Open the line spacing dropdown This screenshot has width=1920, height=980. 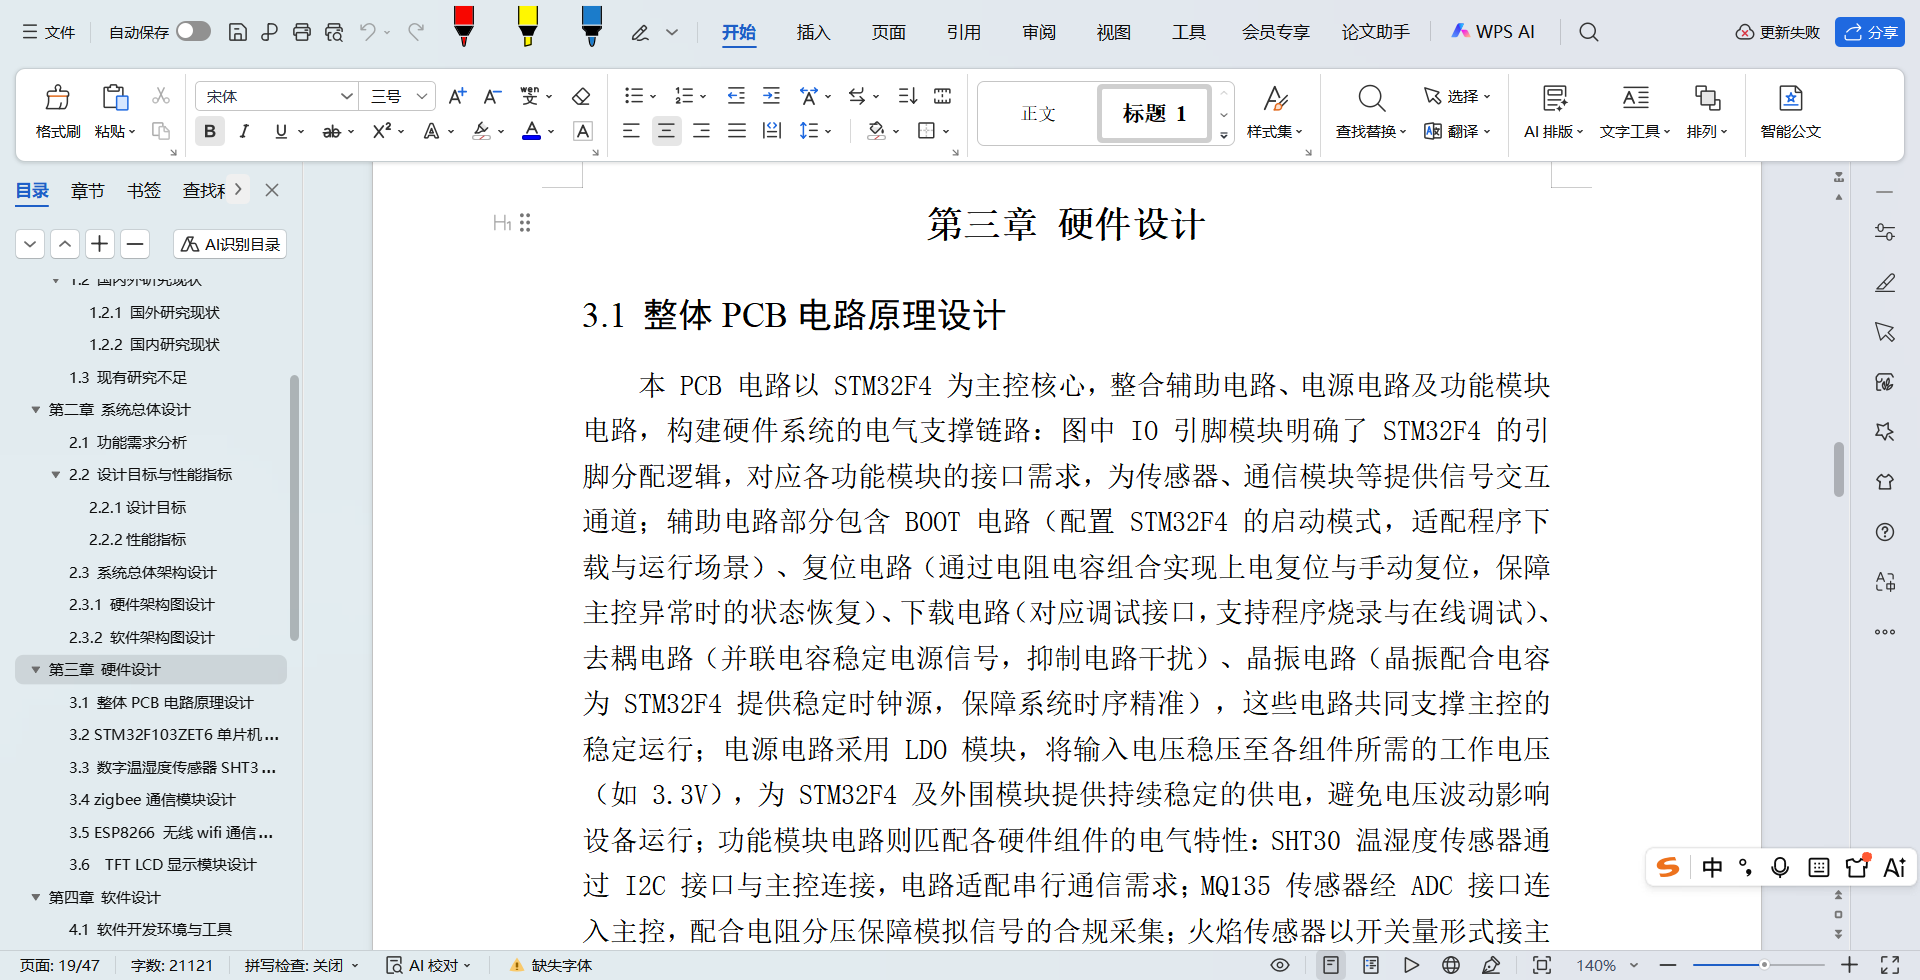[x=828, y=131]
